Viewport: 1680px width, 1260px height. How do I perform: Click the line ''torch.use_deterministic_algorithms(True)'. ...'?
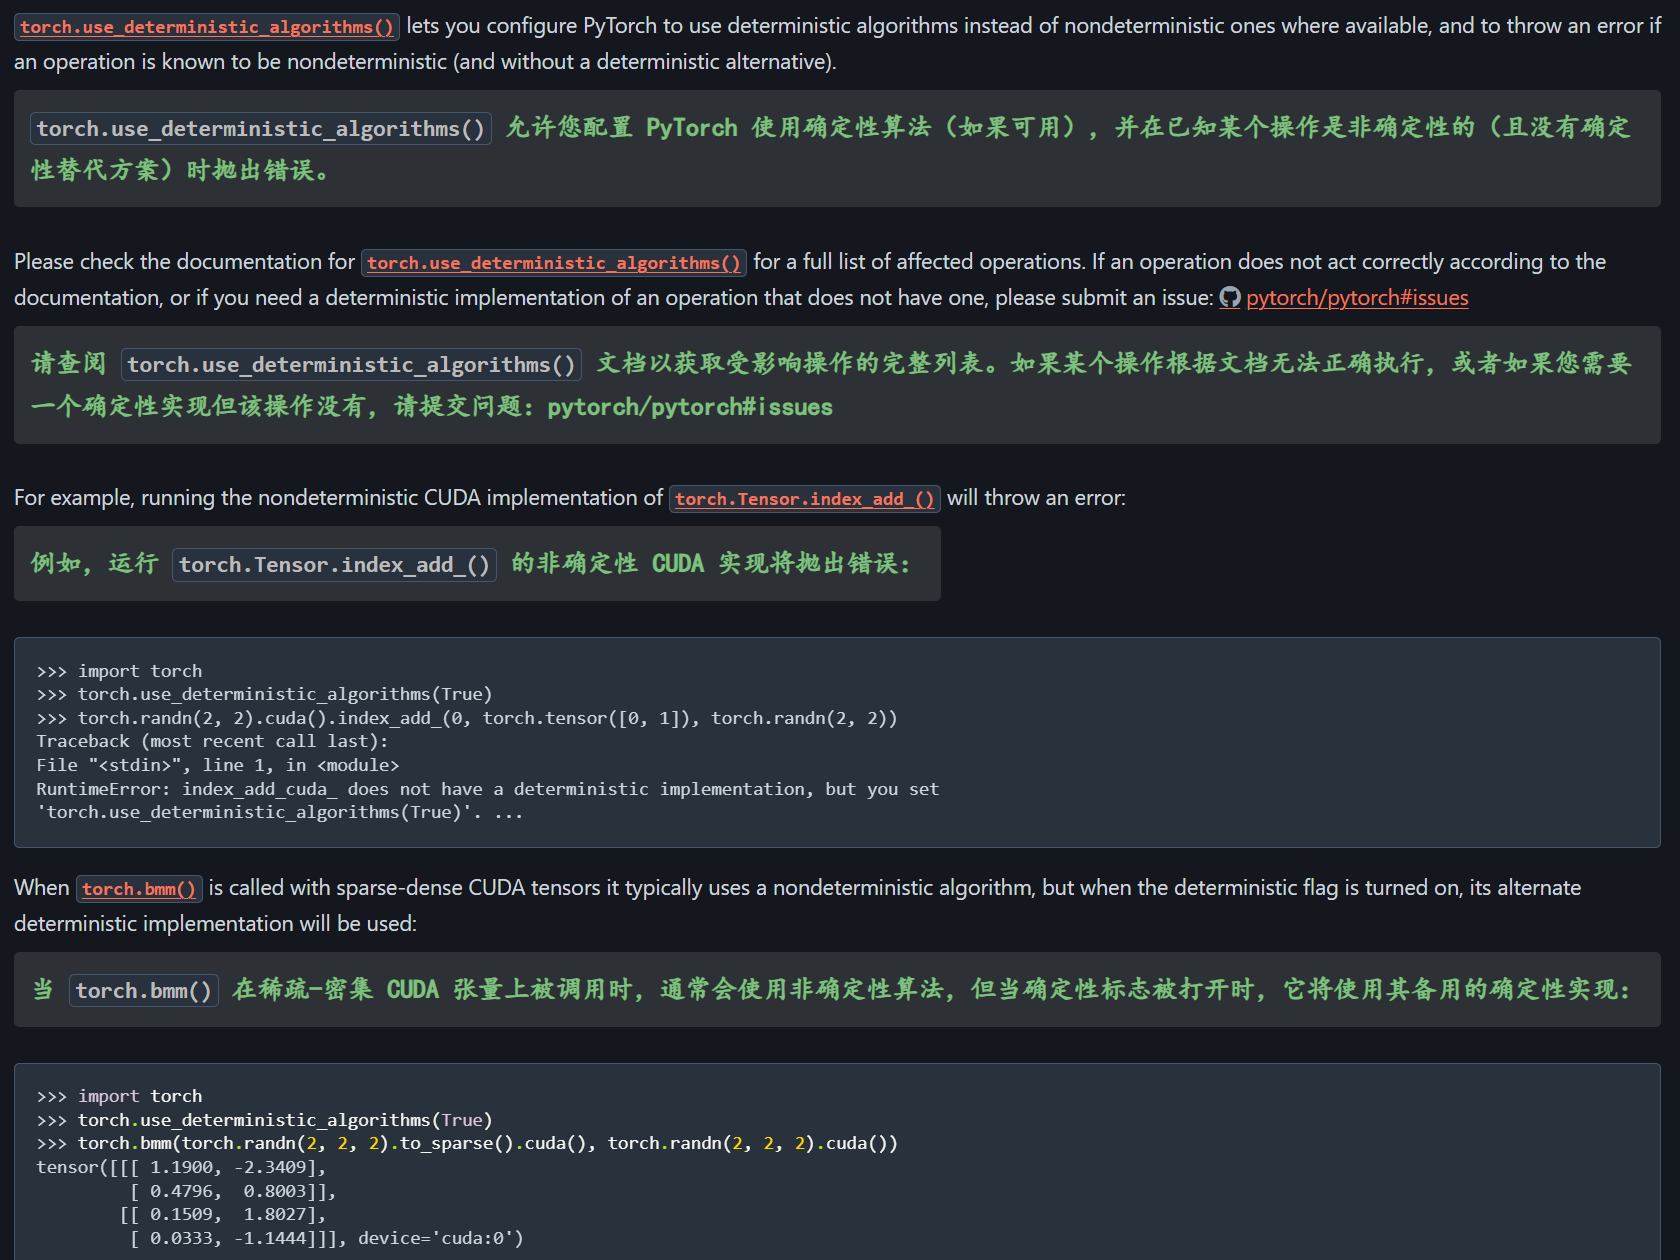coord(280,812)
